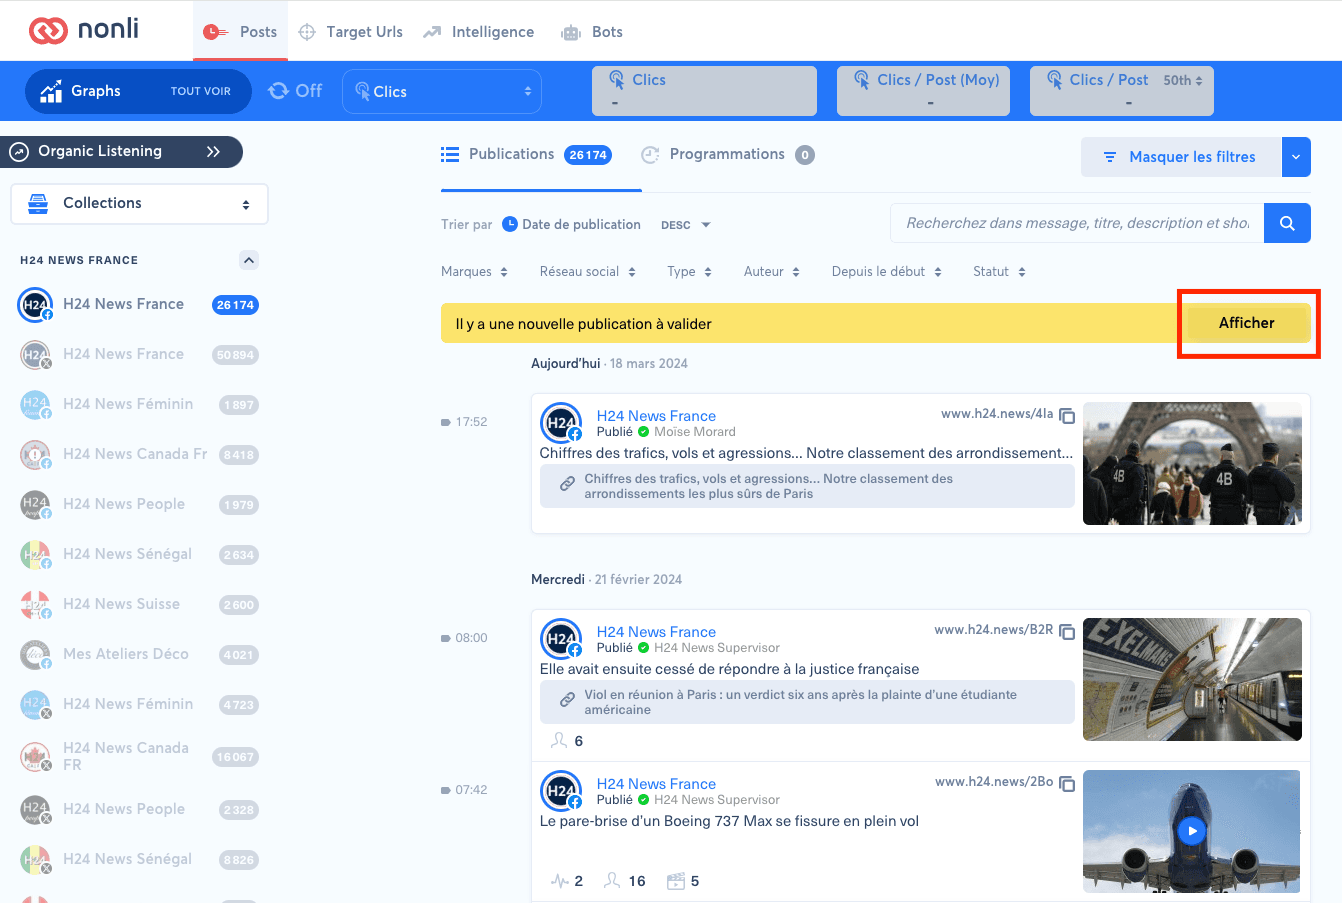
Task: Click the video clapper icon showing 5
Action: 676,880
